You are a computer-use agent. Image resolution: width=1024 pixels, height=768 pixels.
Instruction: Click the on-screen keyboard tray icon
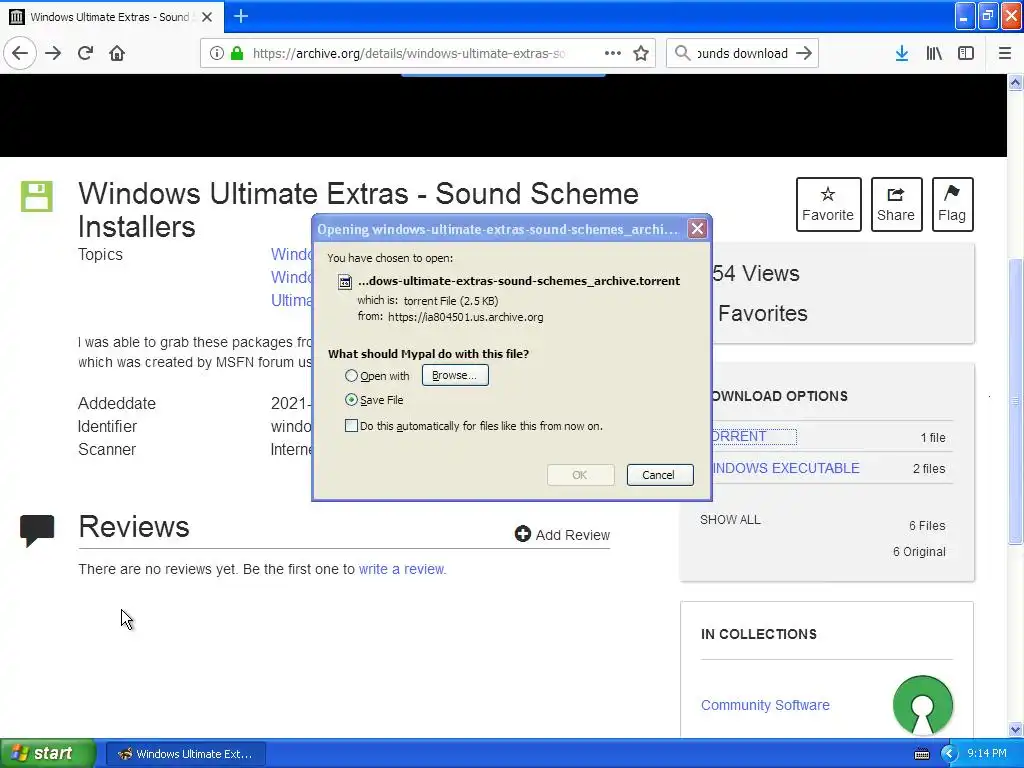pos(921,754)
